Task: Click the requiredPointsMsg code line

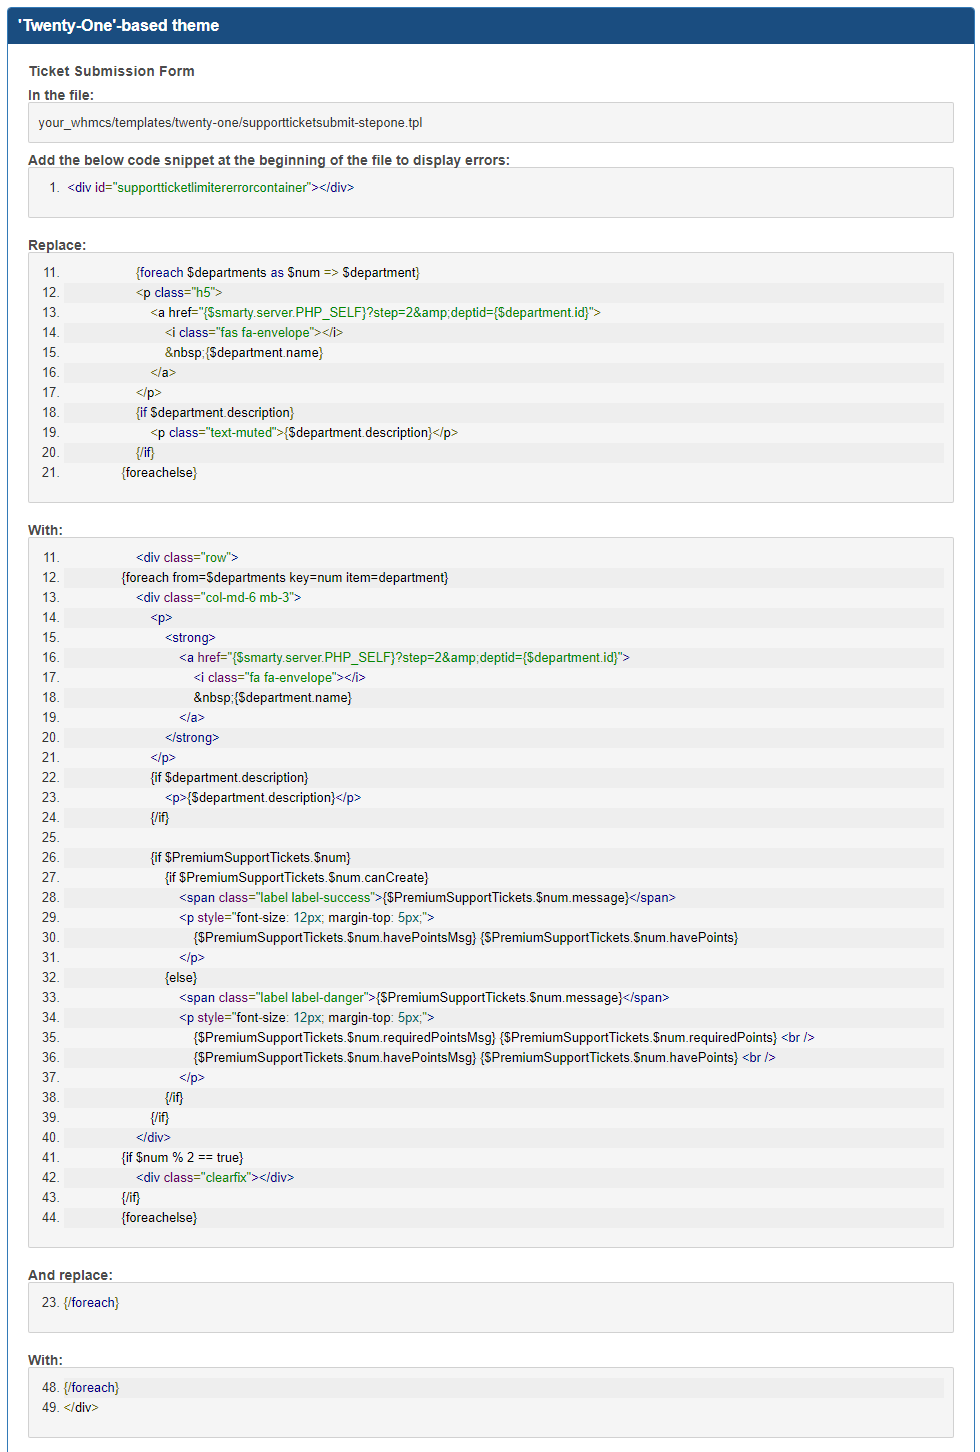Action: coord(504,1038)
